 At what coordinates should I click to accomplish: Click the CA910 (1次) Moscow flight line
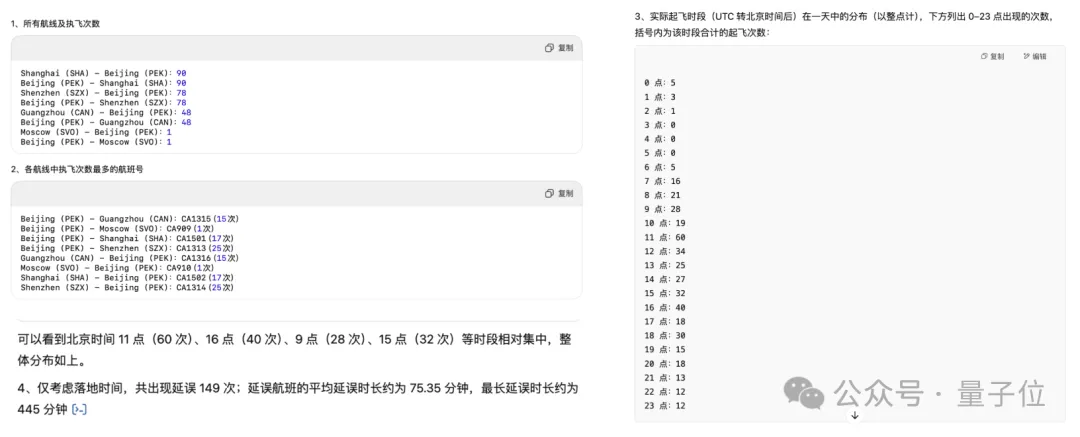click(x=118, y=267)
